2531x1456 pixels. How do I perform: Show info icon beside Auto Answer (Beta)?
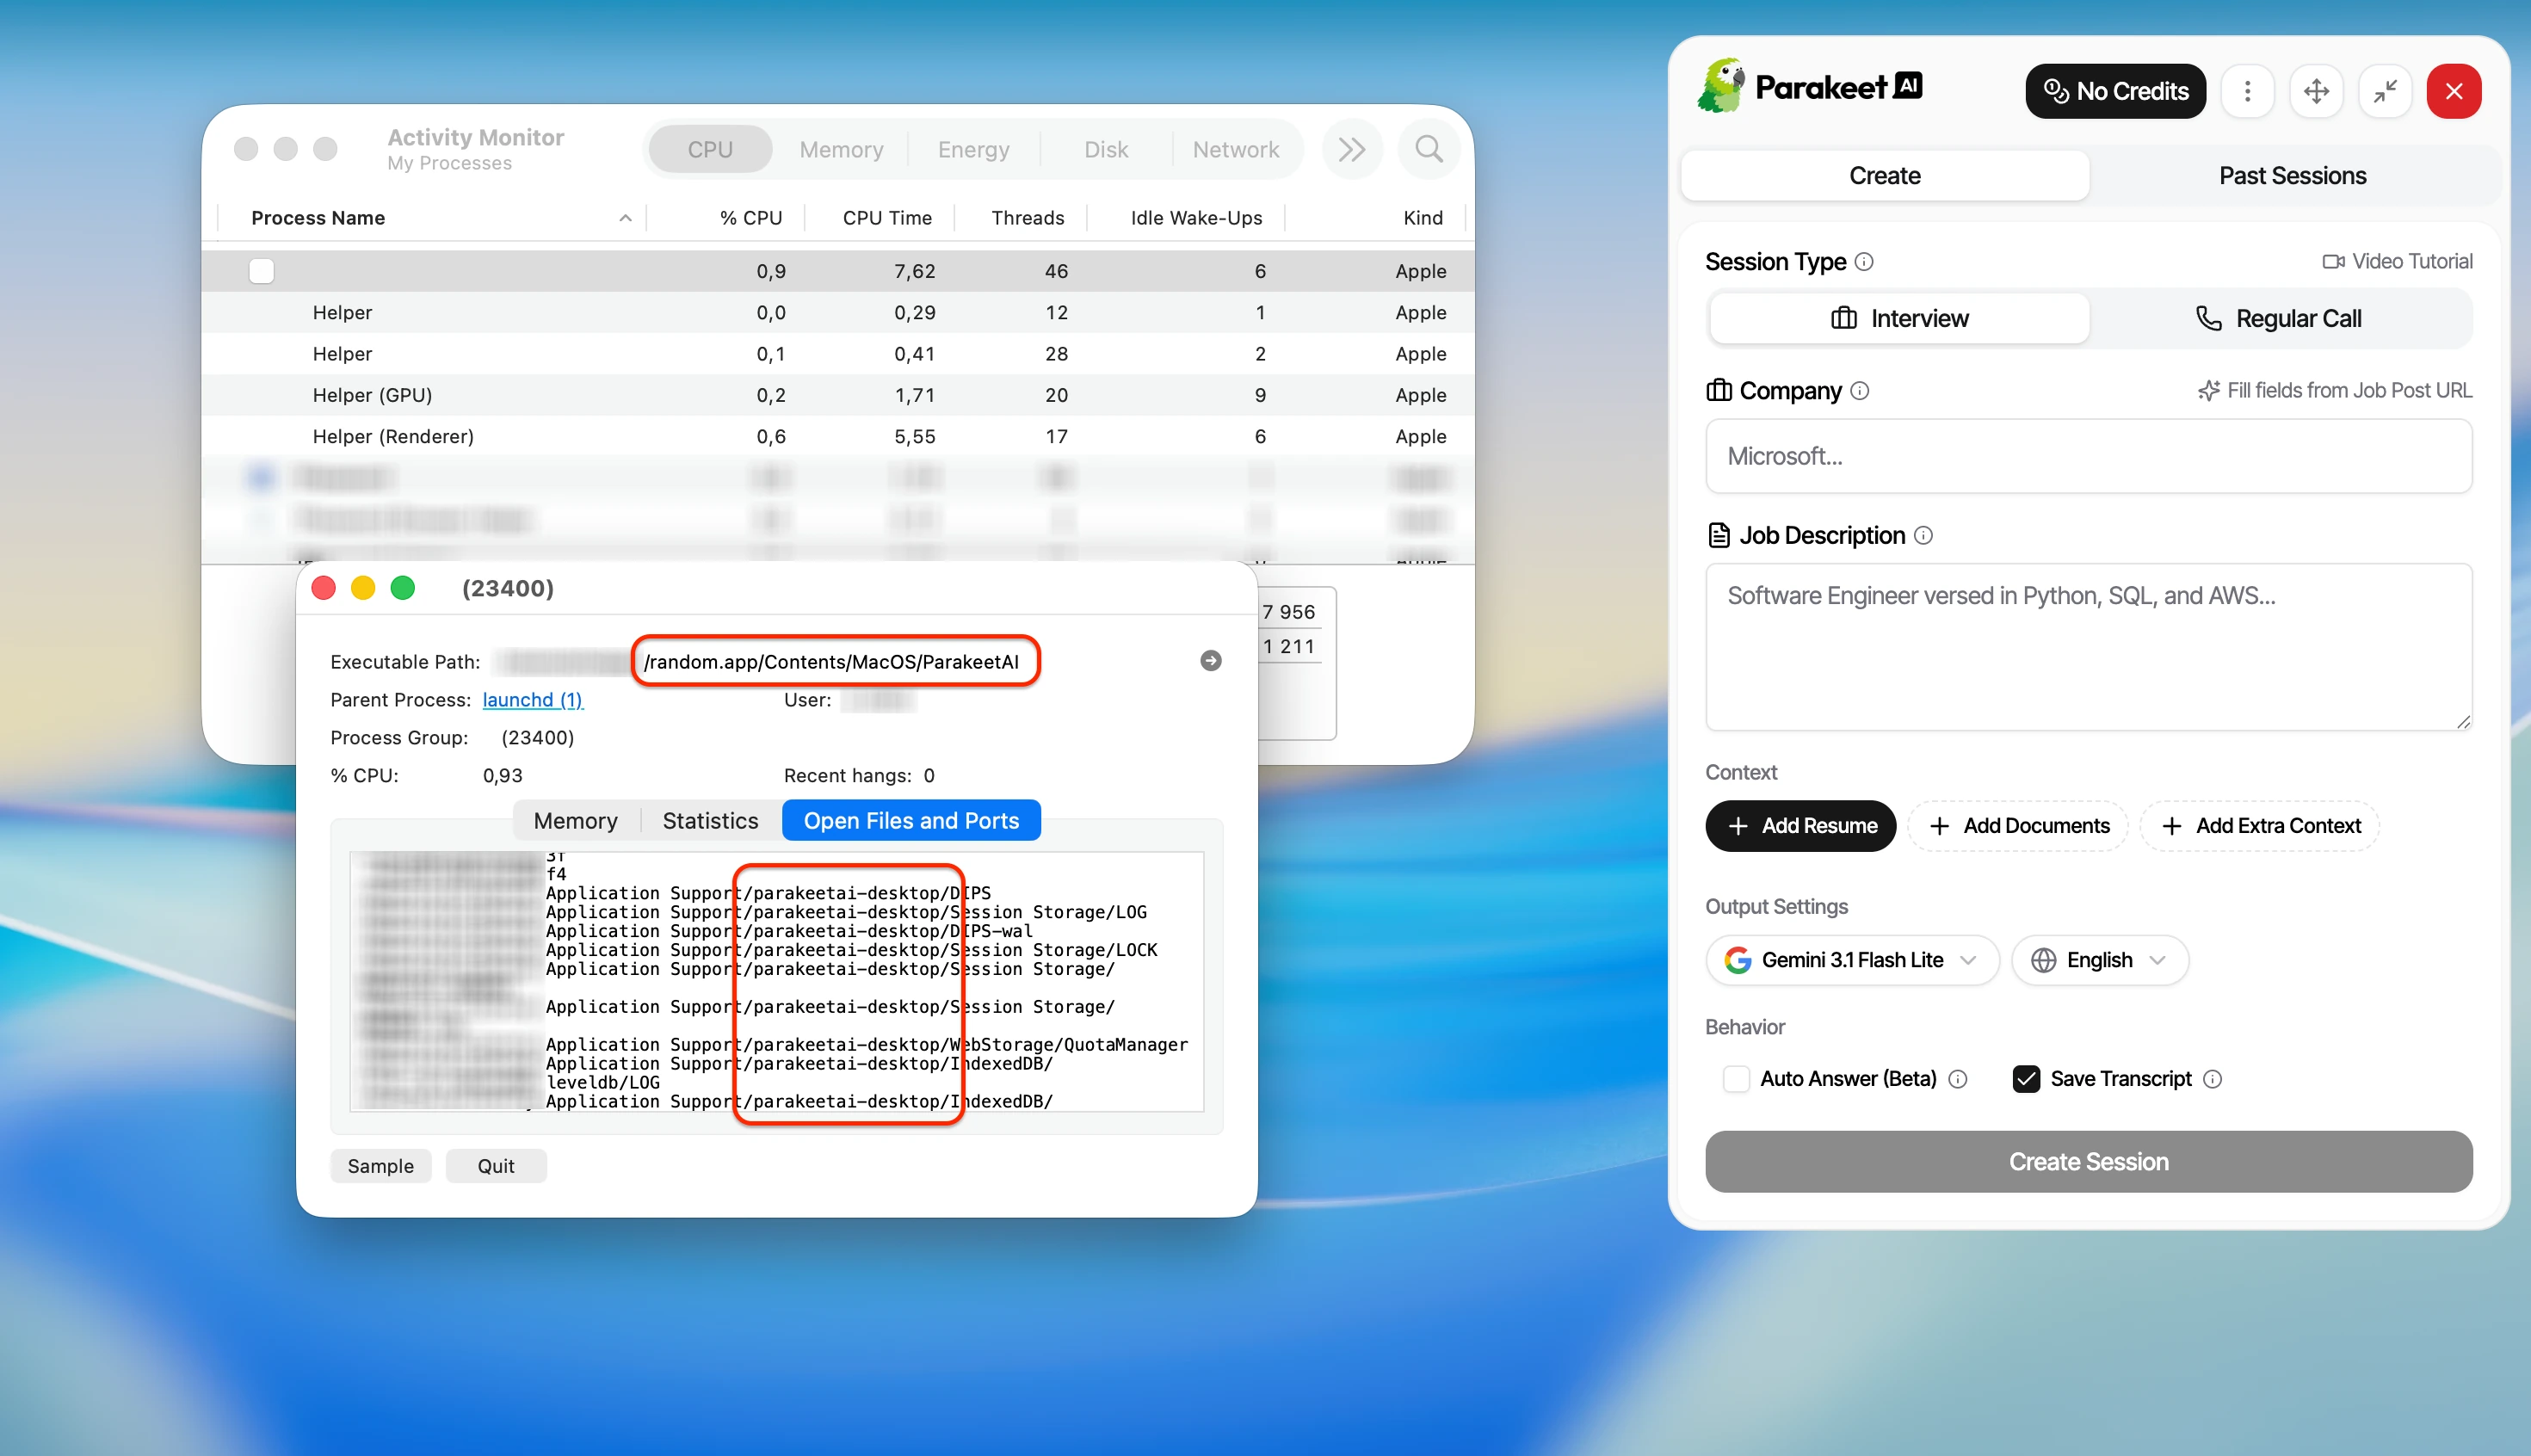tap(1958, 1079)
